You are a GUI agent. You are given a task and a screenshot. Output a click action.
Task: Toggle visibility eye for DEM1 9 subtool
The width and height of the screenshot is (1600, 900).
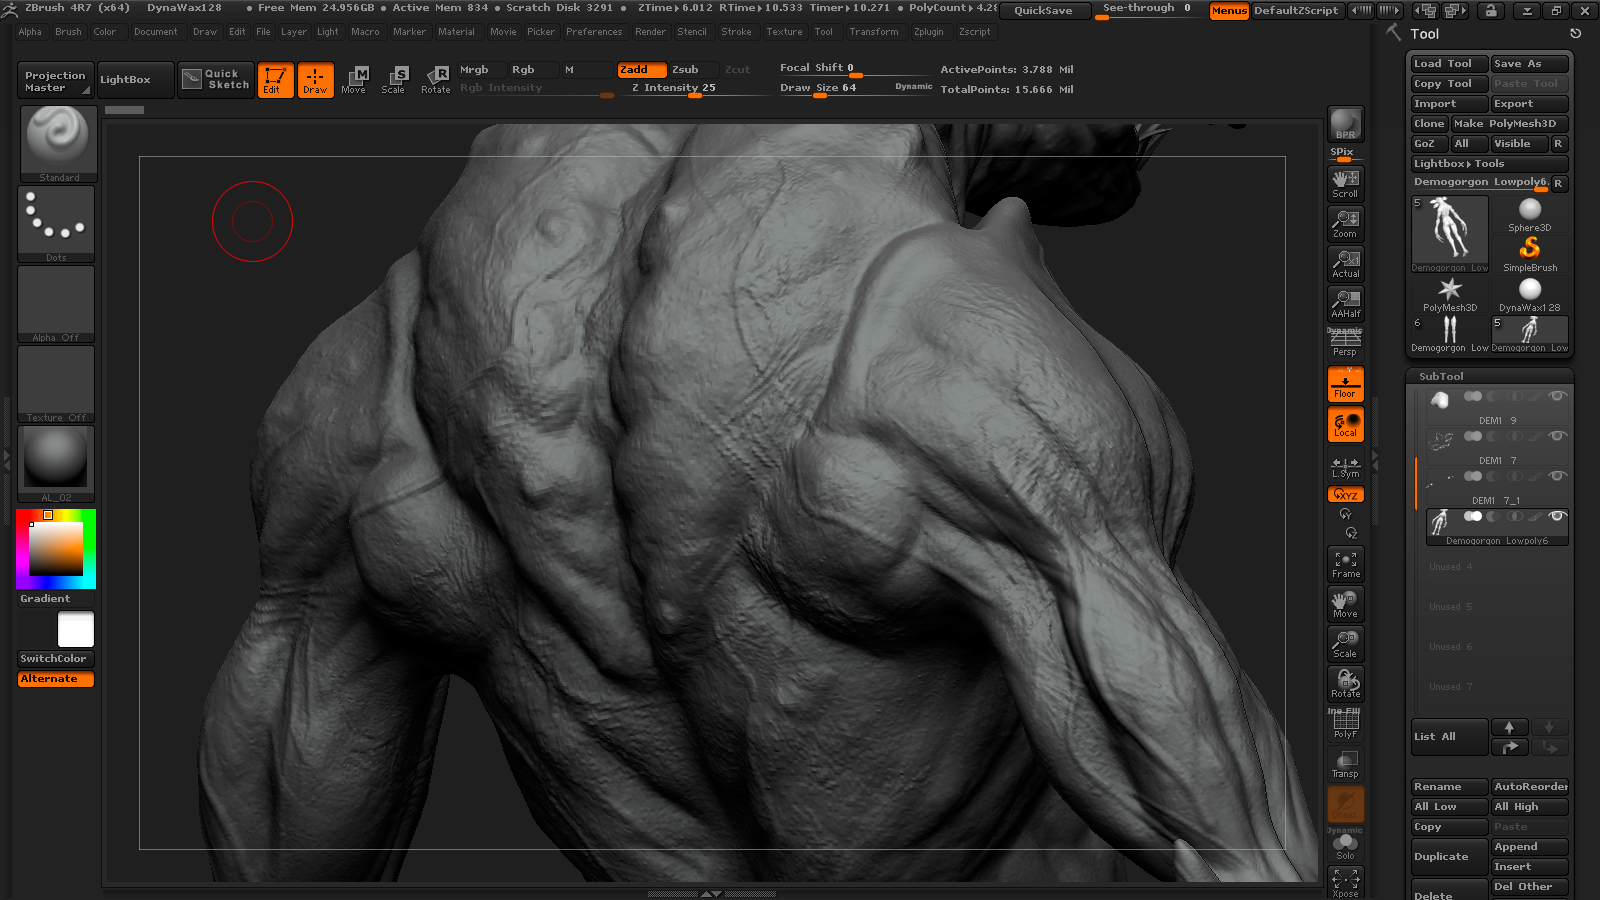tap(1556, 396)
